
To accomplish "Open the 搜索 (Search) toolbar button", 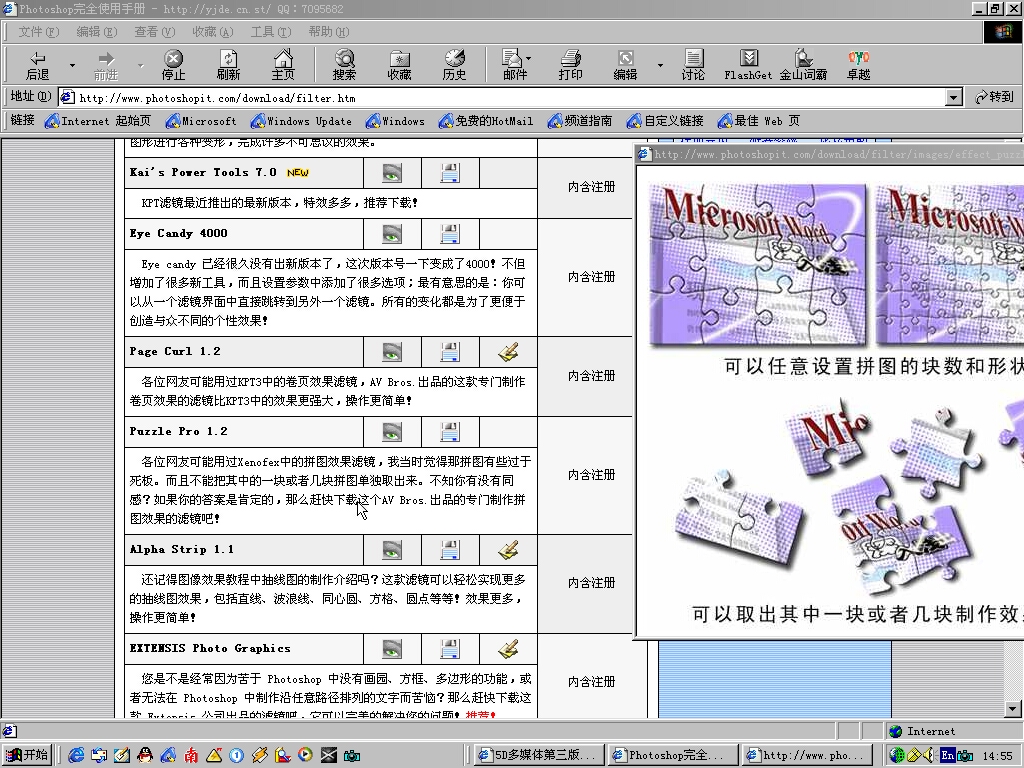I will coord(344,65).
